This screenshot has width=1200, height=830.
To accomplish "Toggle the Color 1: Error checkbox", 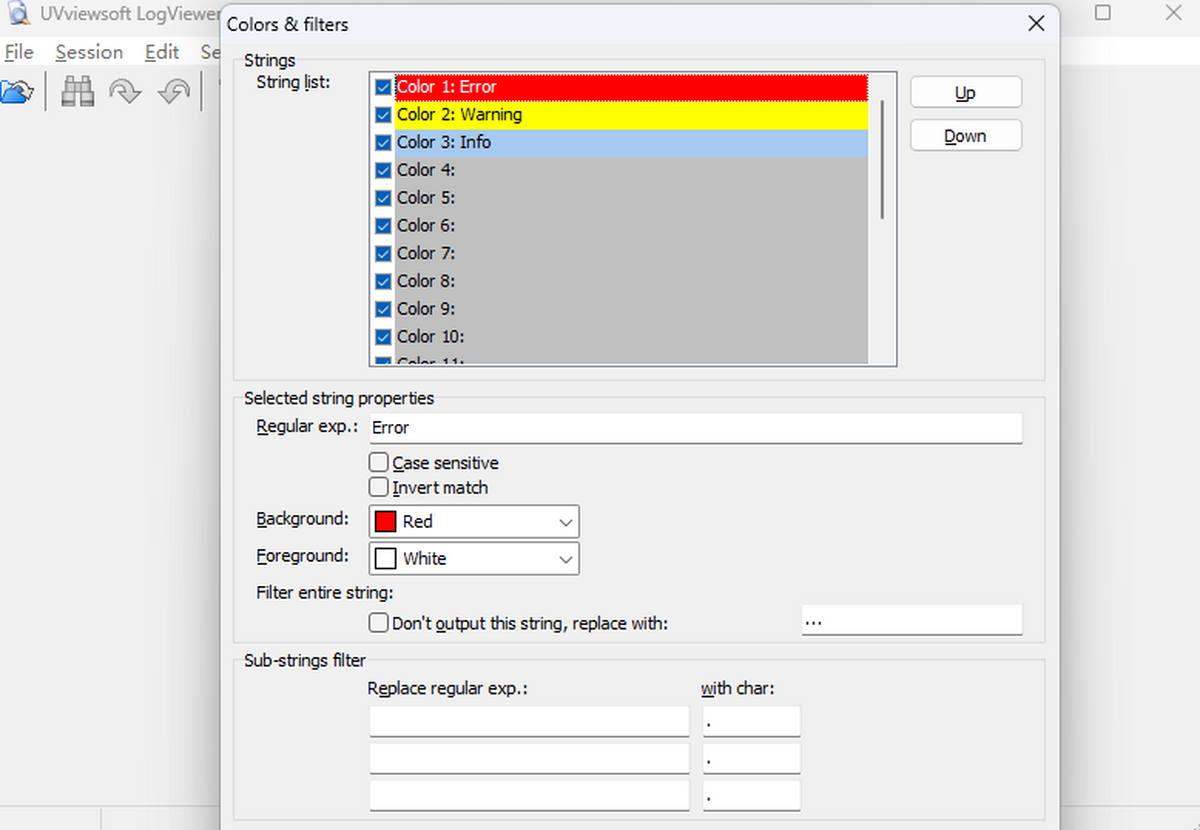I will click(383, 87).
